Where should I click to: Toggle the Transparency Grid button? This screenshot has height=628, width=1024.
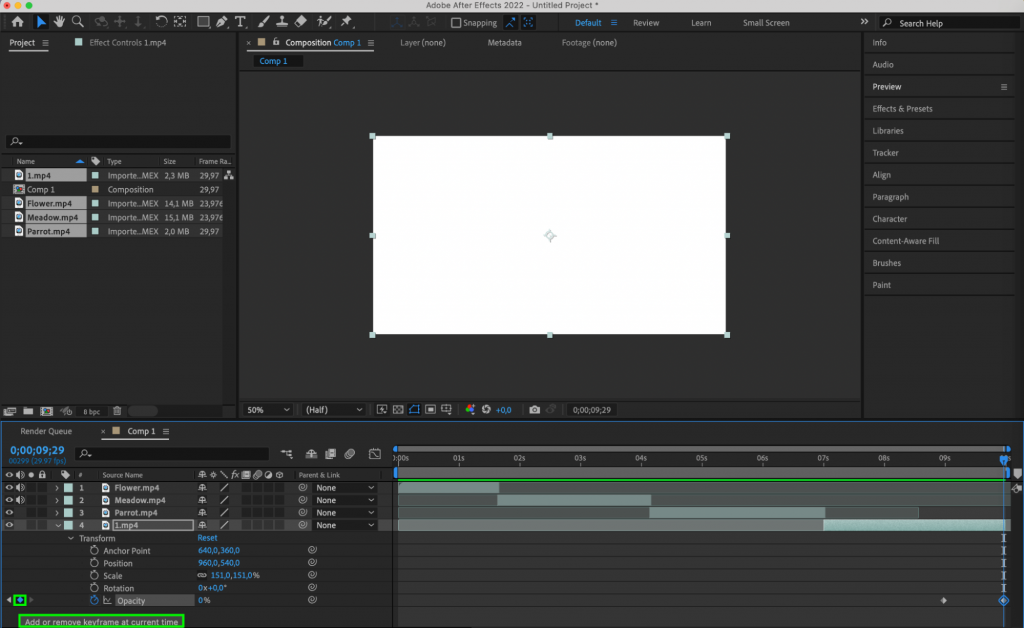(398, 409)
